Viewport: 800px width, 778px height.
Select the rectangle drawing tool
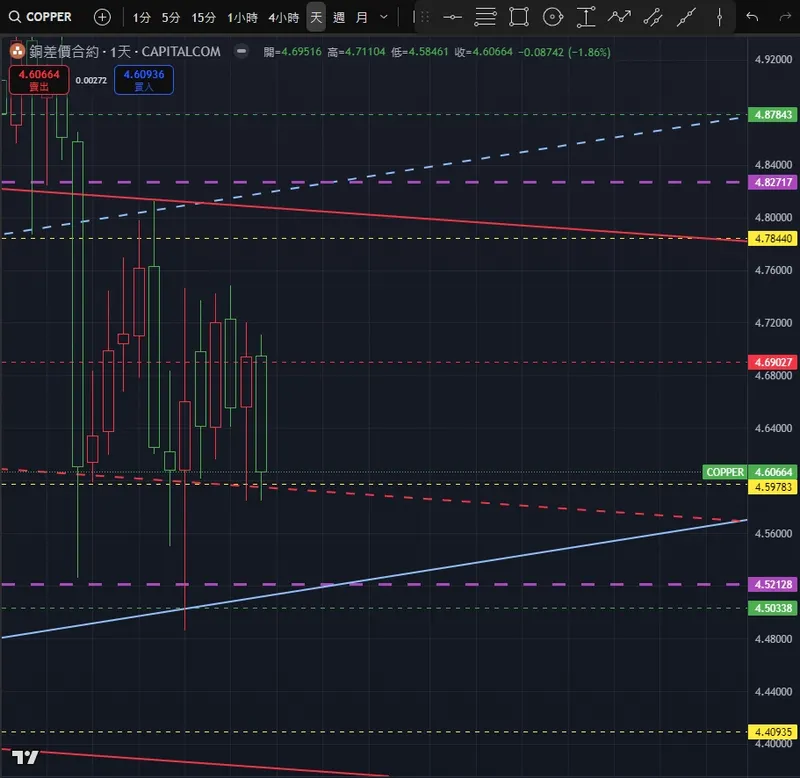[519, 17]
